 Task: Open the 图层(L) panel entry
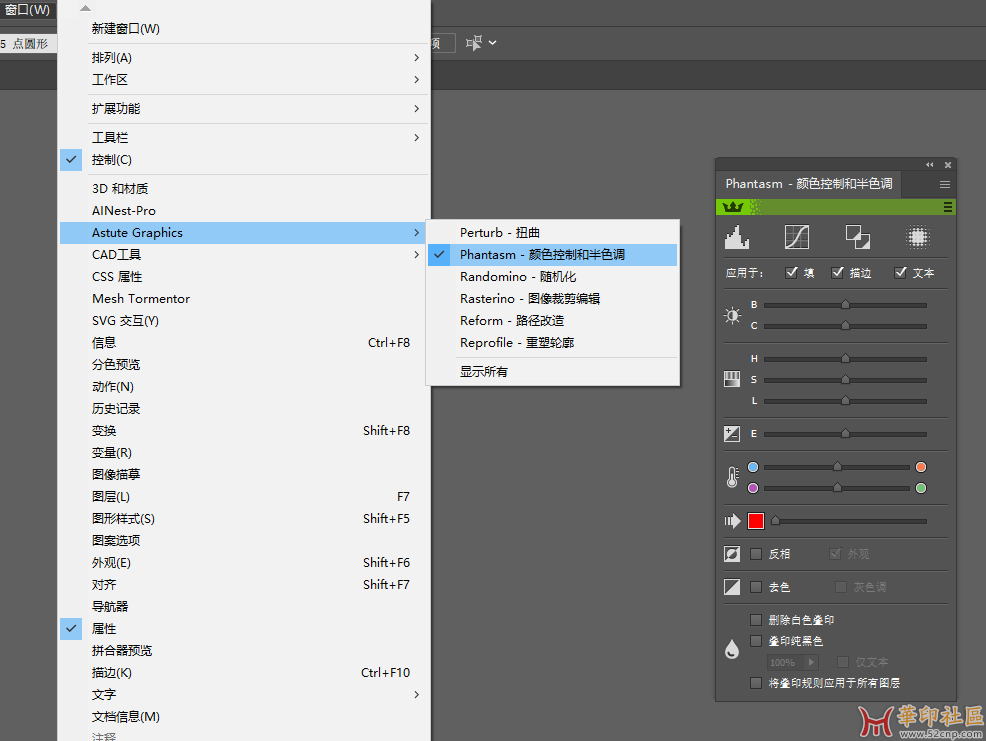pos(245,497)
